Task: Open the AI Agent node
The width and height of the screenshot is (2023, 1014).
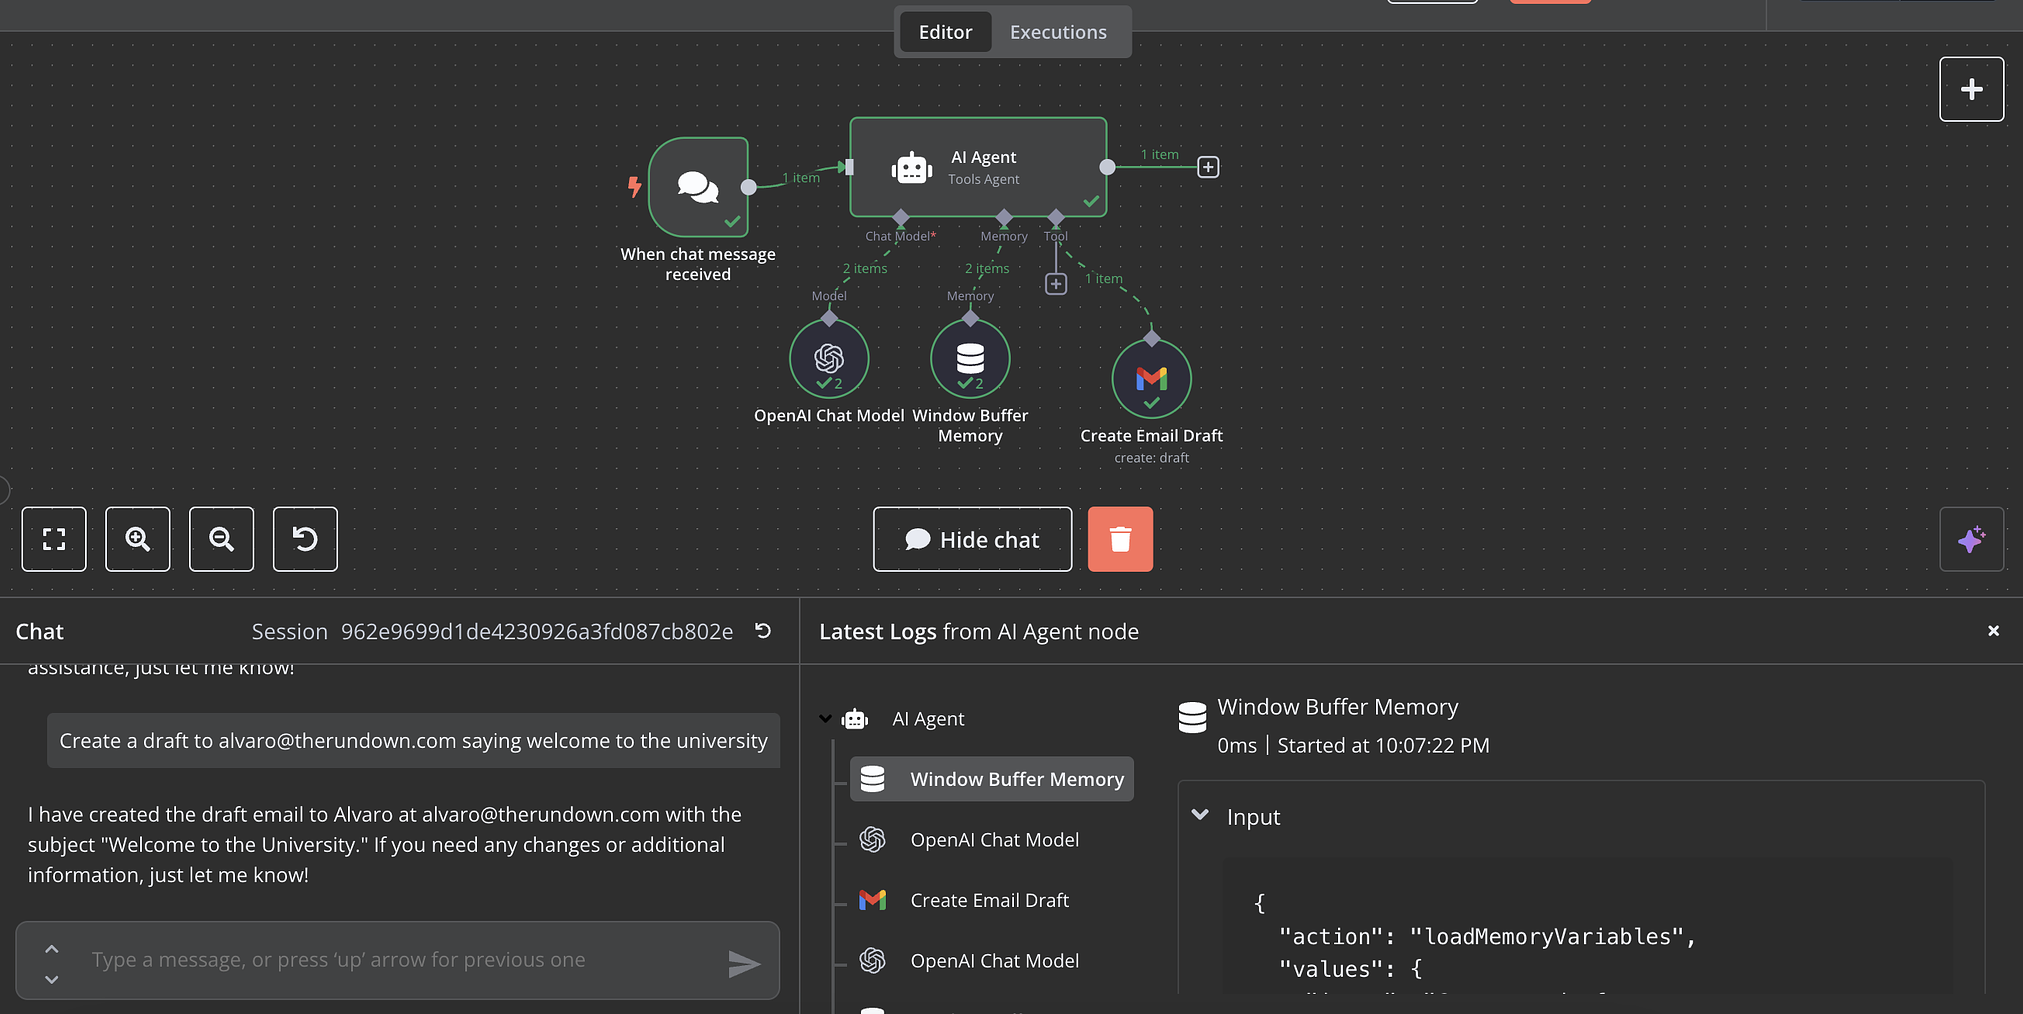Action: tap(978, 167)
